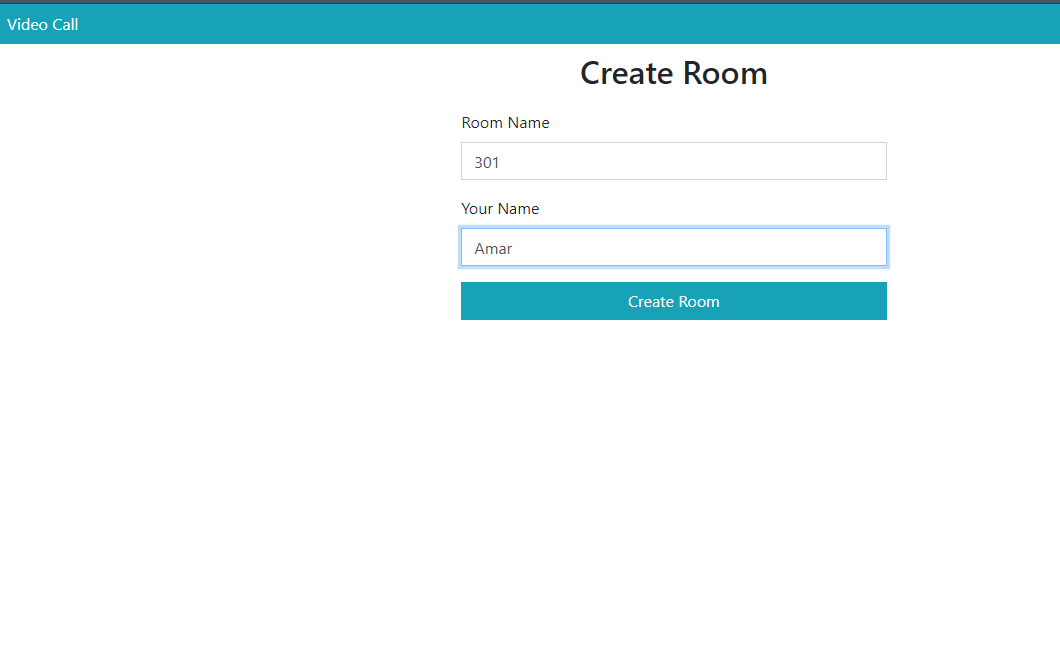Click the Room Name label
The width and height of the screenshot is (1060, 651).
pyautogui.click(x=505, y=123)
